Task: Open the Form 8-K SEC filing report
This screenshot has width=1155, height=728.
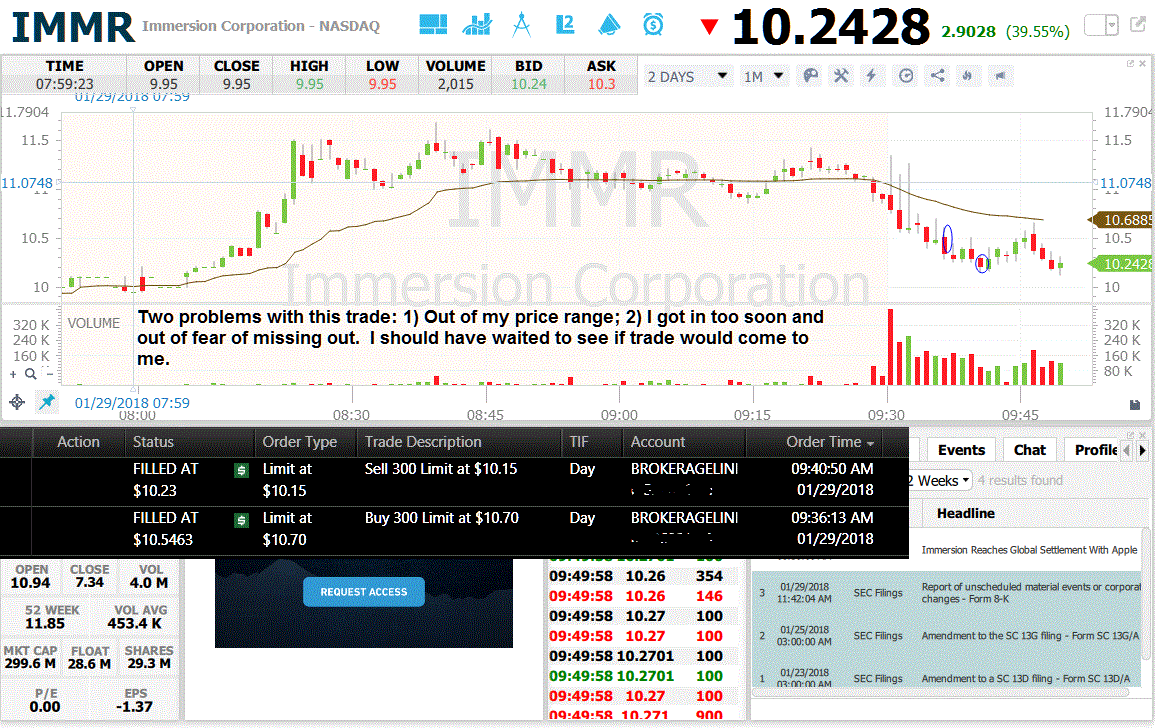Action: 946,592
